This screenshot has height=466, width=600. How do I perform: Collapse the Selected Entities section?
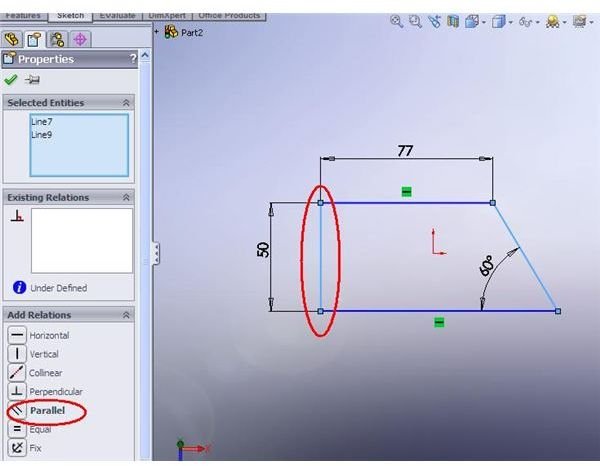click(x=126, y=103)
